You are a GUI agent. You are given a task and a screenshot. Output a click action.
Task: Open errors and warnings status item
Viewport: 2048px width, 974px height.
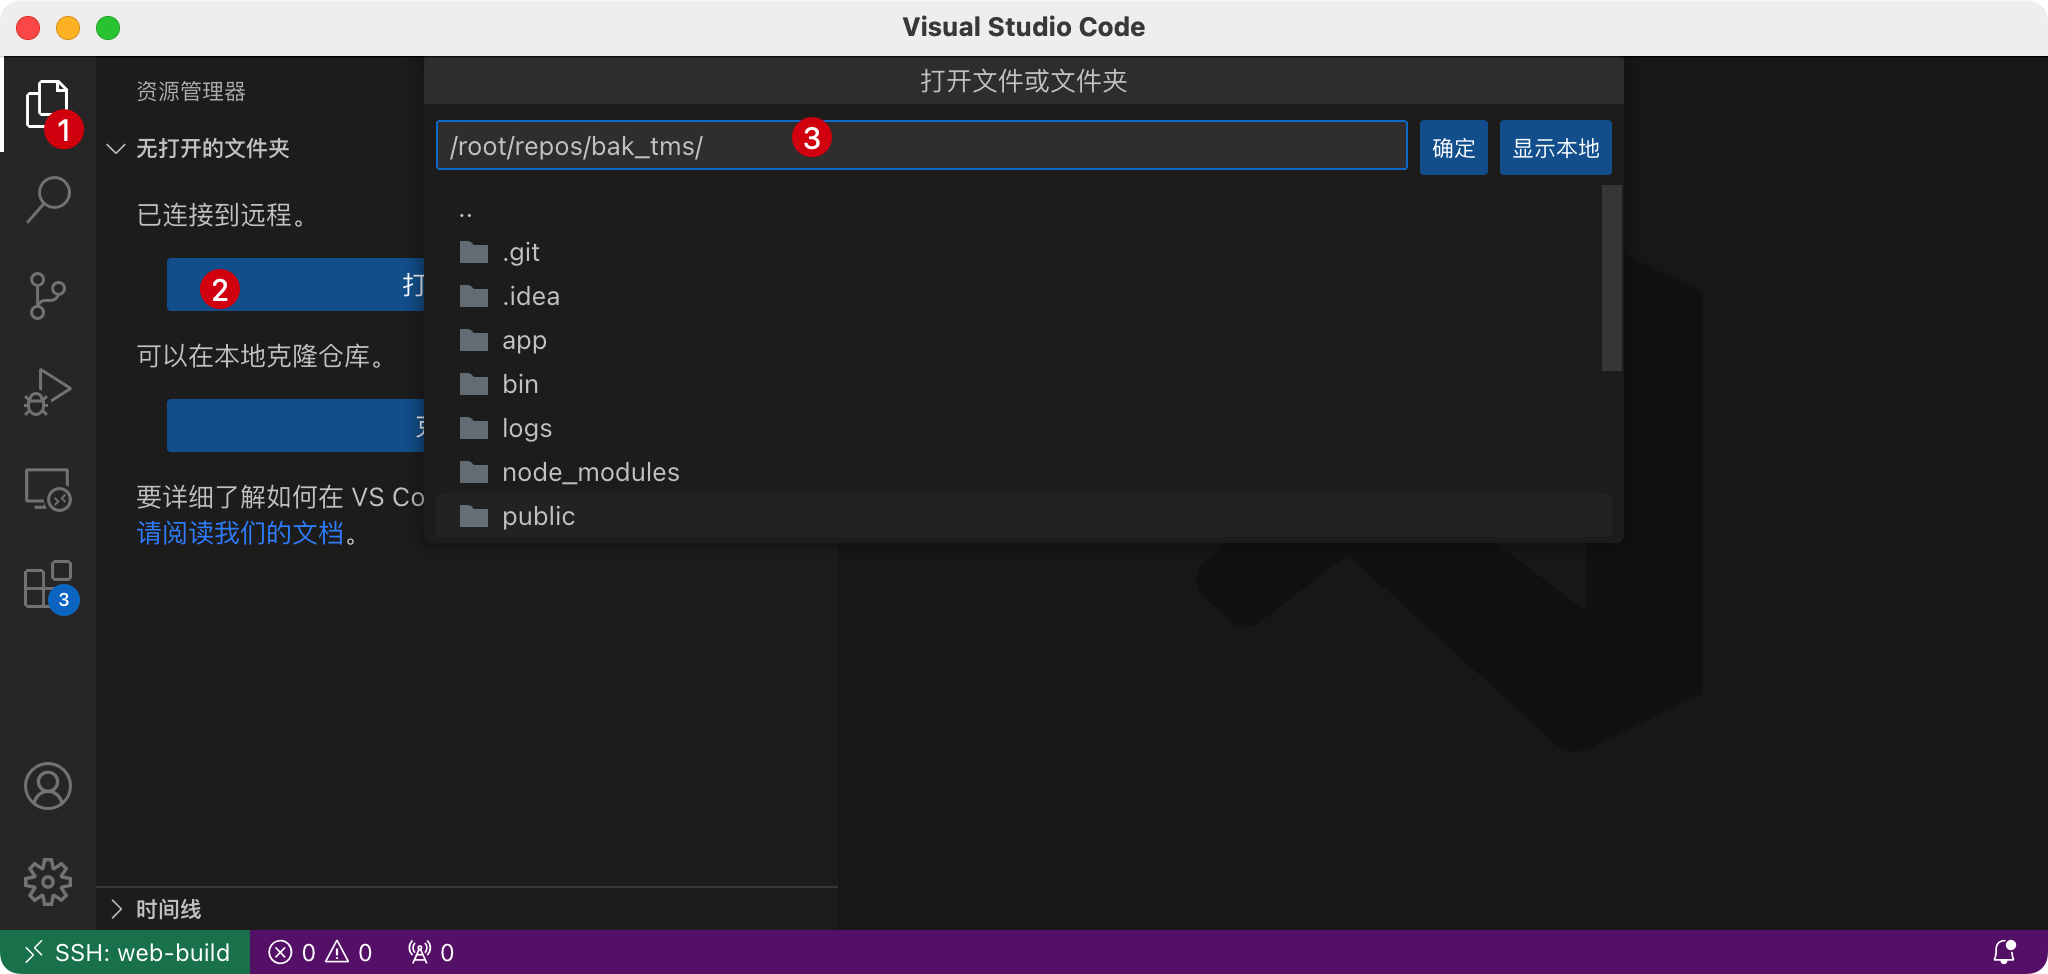320,952
